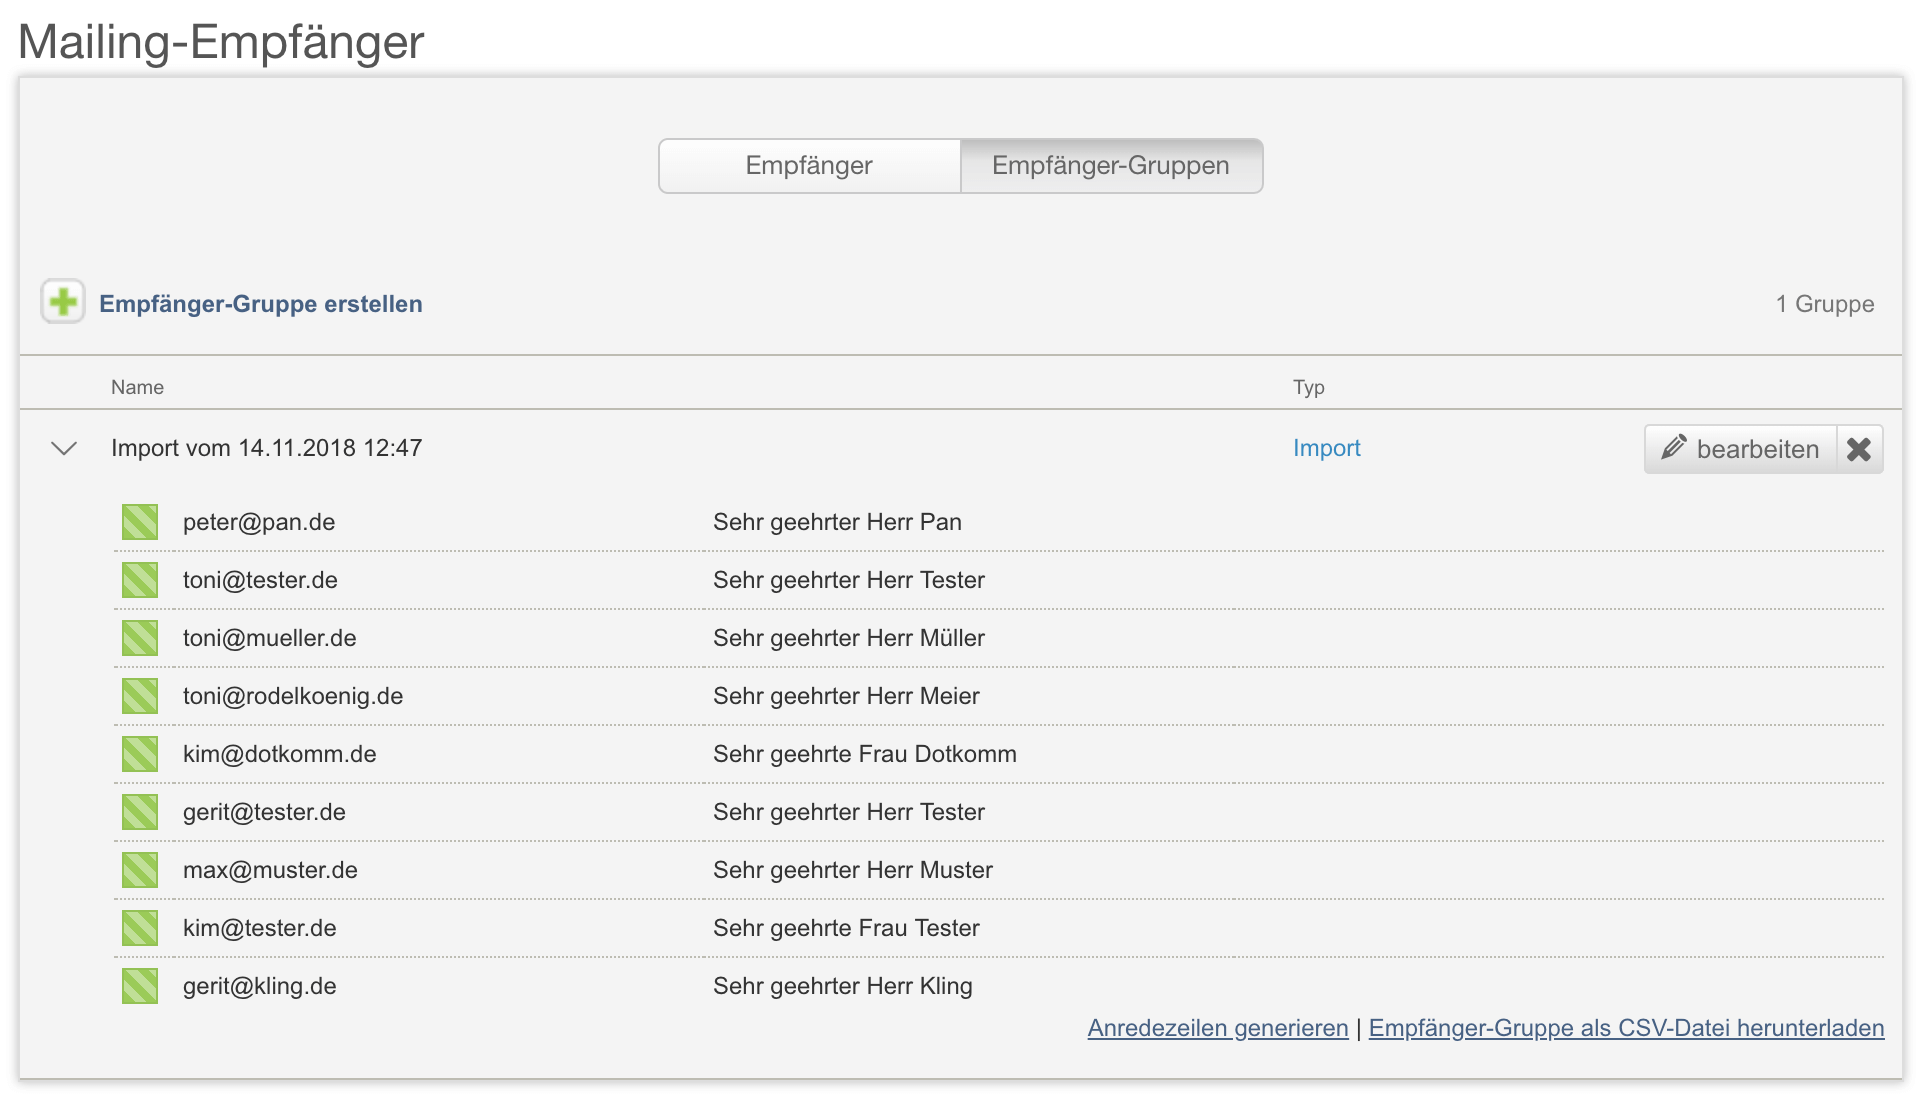1926x1100 pixels.
Task: Open Empfänger-Gruppe erstellen link
Action: click(261, 304)
